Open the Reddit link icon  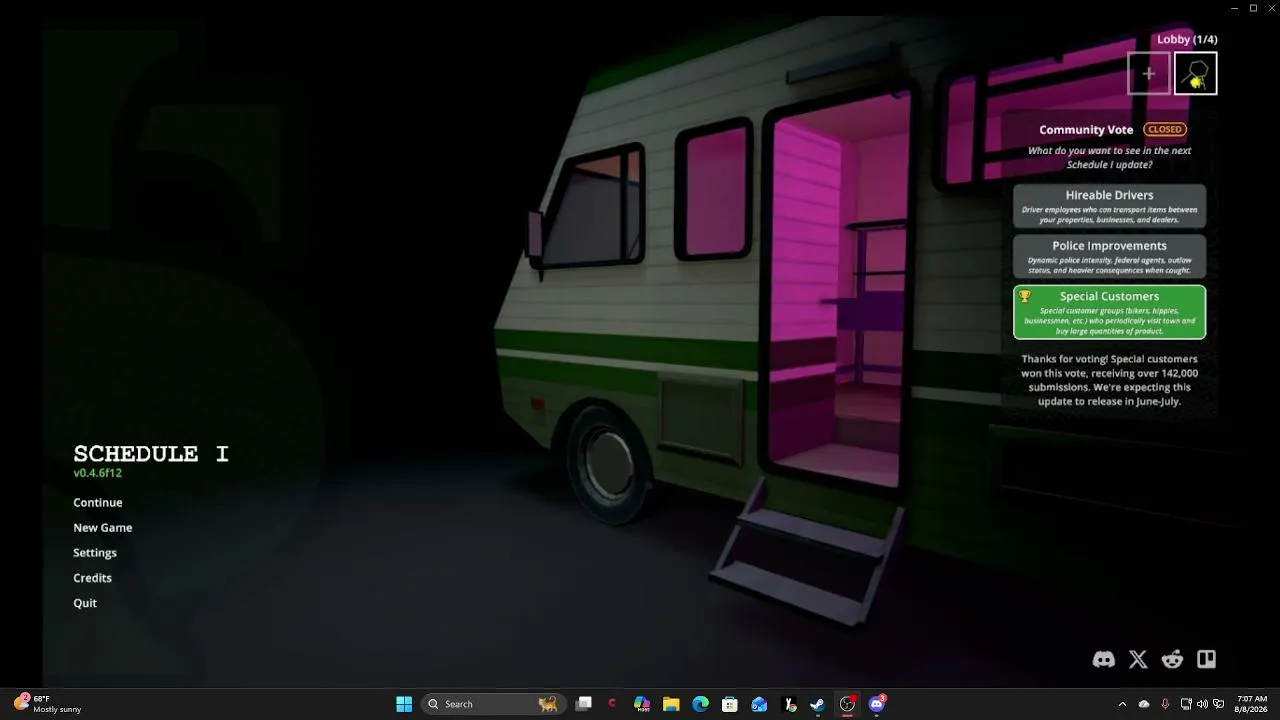[1172, 659]
